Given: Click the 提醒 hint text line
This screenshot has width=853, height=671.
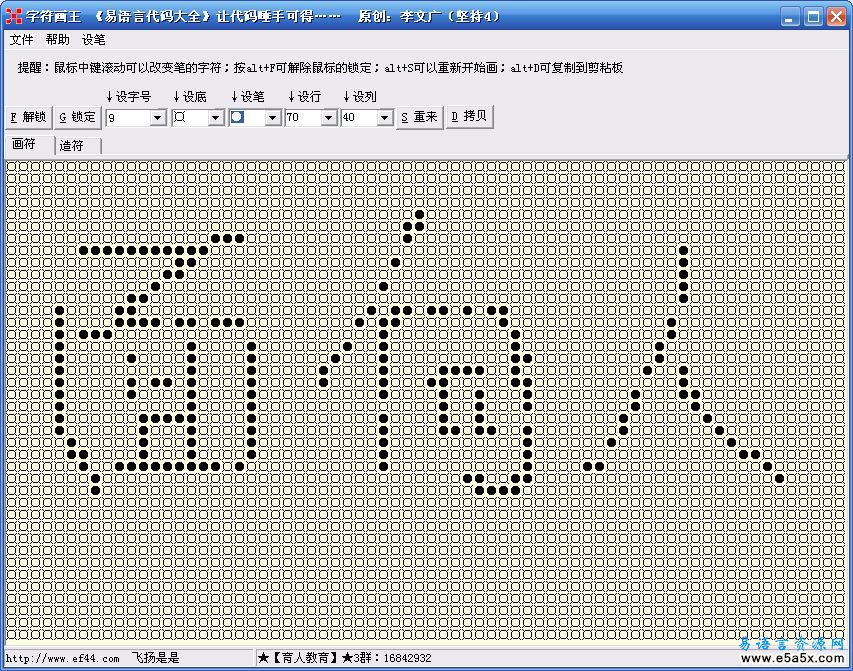Looking at the screenshot, I should pyautogui.click(x=320, y=68).
